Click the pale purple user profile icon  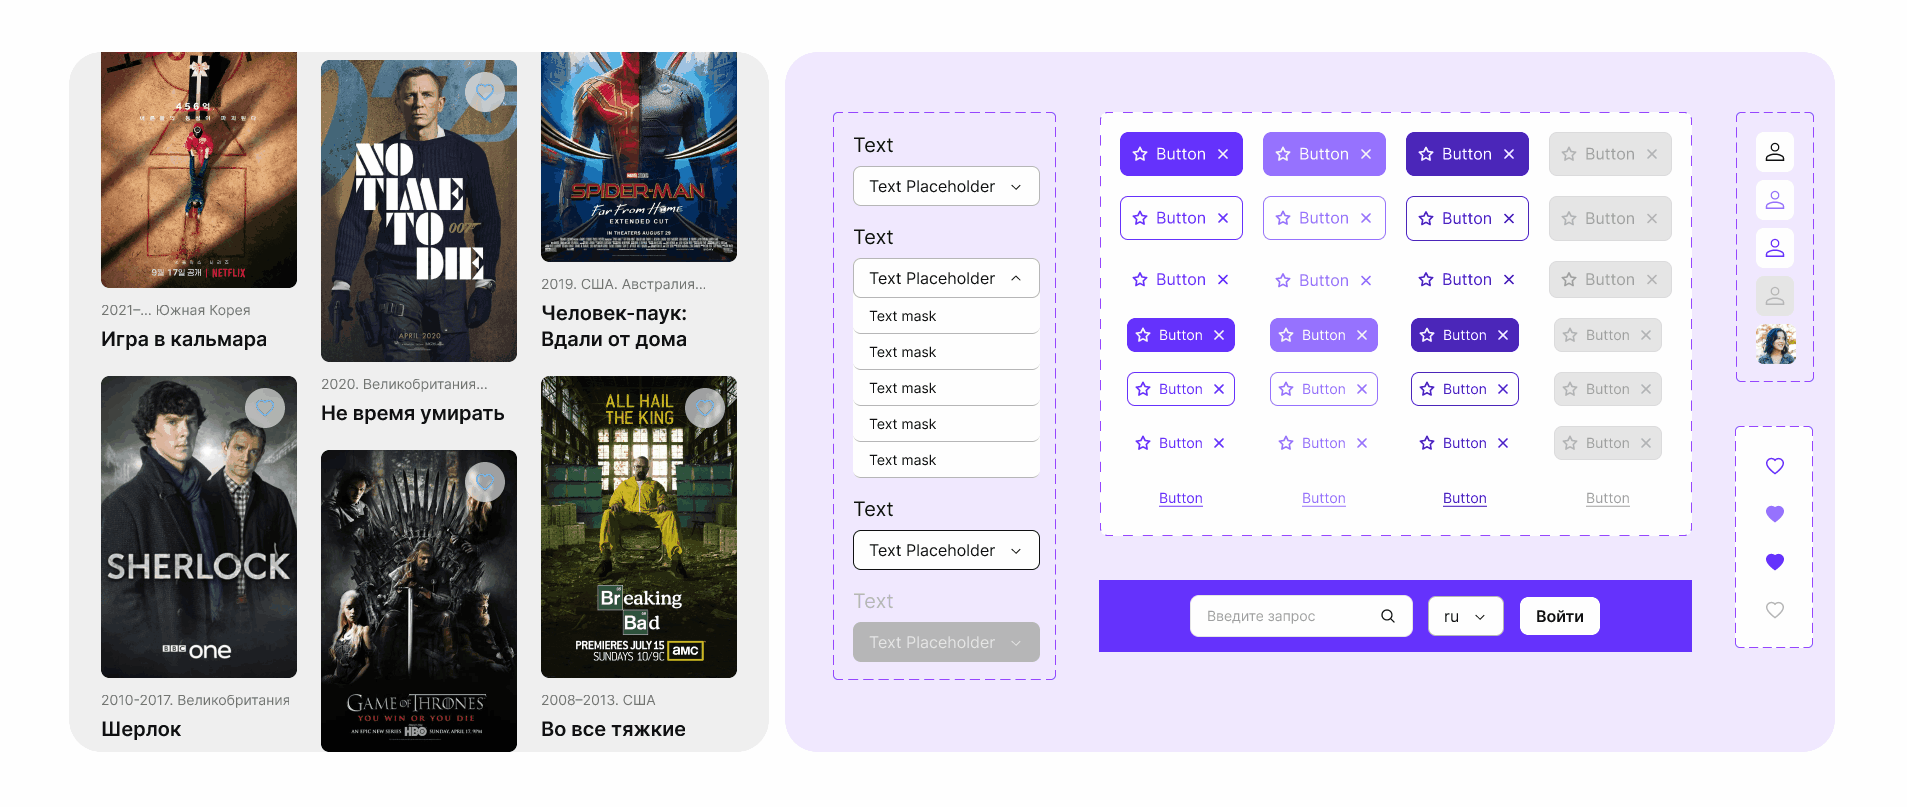pyautogui.click(x=1775, y=200)
